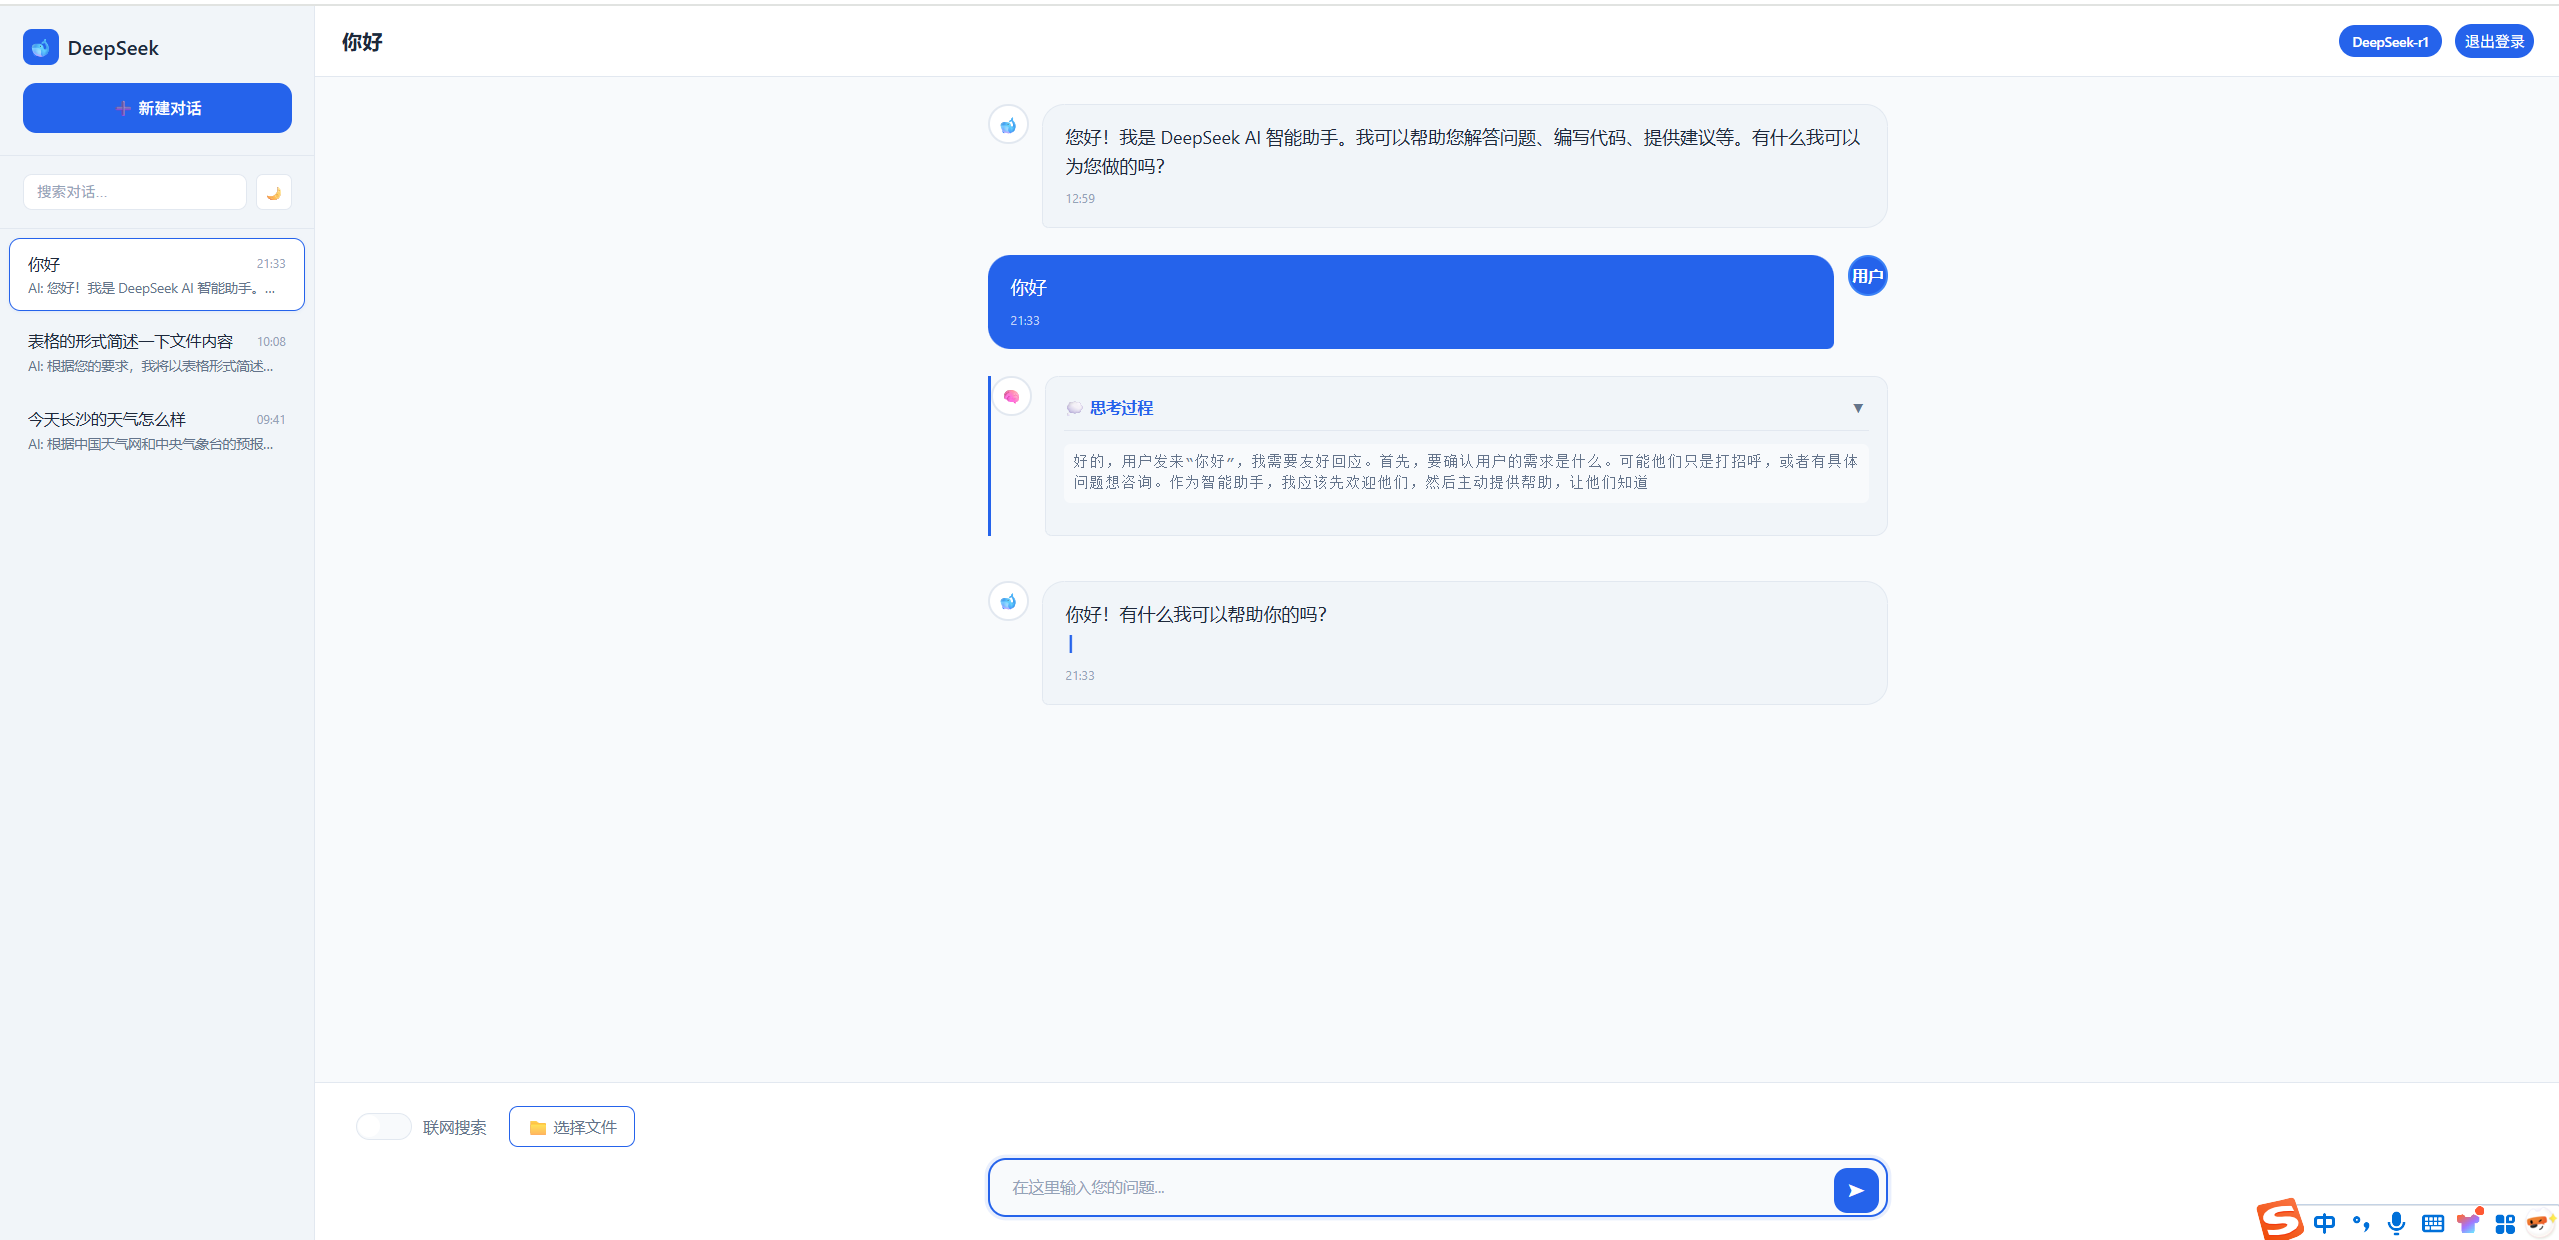Image resolution: width=2559 pixels, height=1240 pixels.
Task: Switch Chinese/English mode via 中 indicator
Action: coord(2324,1223)
